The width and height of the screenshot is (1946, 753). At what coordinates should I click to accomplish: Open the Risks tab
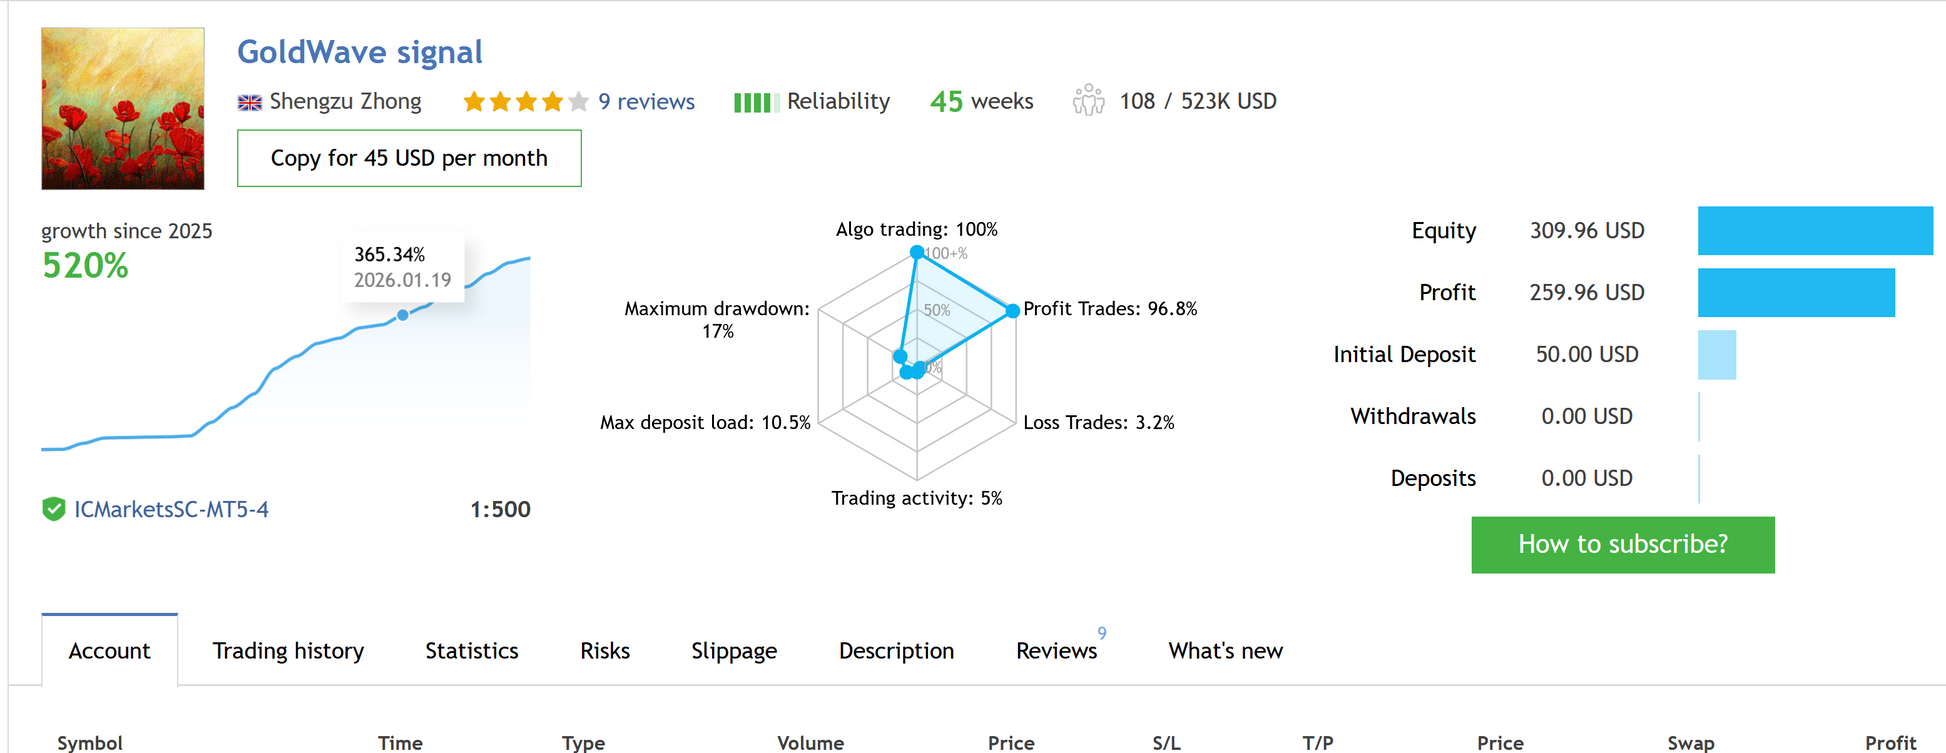coord(605,651)
